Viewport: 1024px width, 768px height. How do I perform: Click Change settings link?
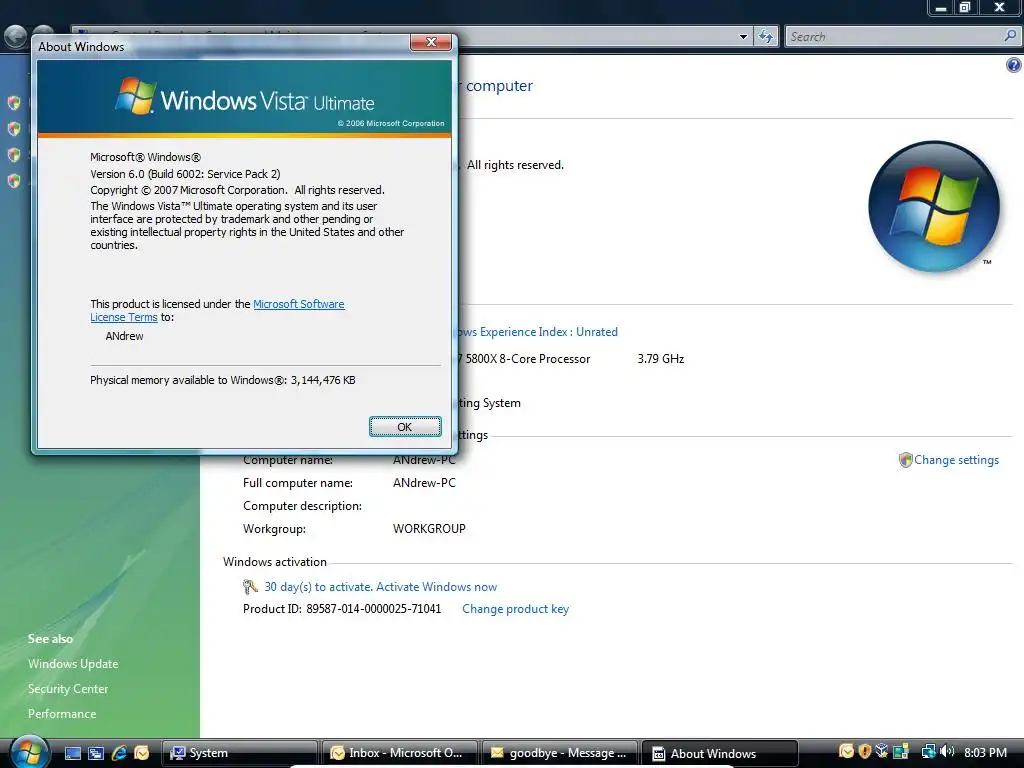(956, 460)
